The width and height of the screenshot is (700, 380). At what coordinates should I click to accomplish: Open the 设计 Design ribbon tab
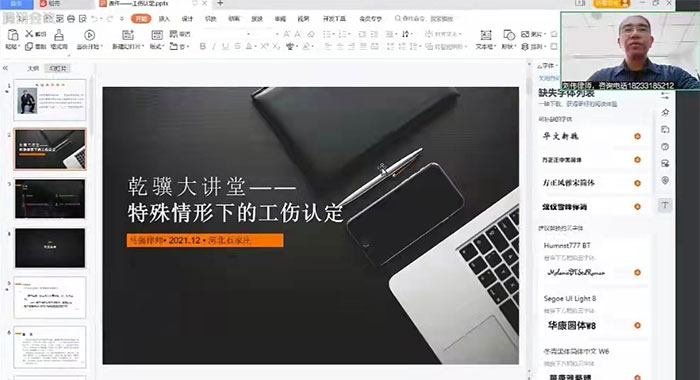(x=188, y=19)
